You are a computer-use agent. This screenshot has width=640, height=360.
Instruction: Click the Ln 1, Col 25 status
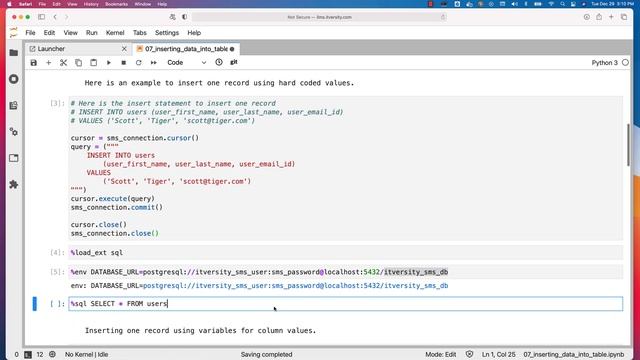(x=498, y=354)
